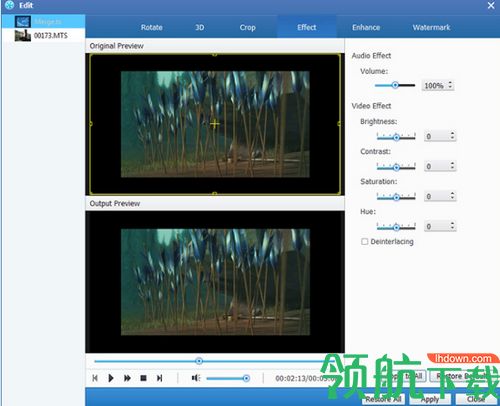Click the Hue value field
The width and height of the screenshot is (500, 406).
[436, 226]
